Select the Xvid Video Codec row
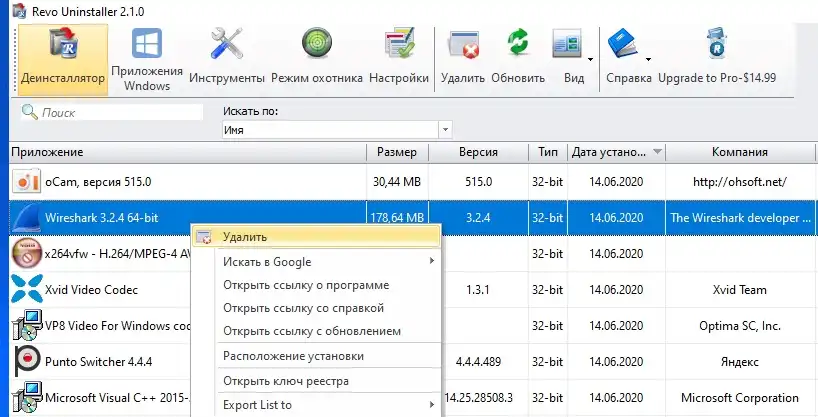This screenshot has width=818, height=417. (x=413, y=290)
